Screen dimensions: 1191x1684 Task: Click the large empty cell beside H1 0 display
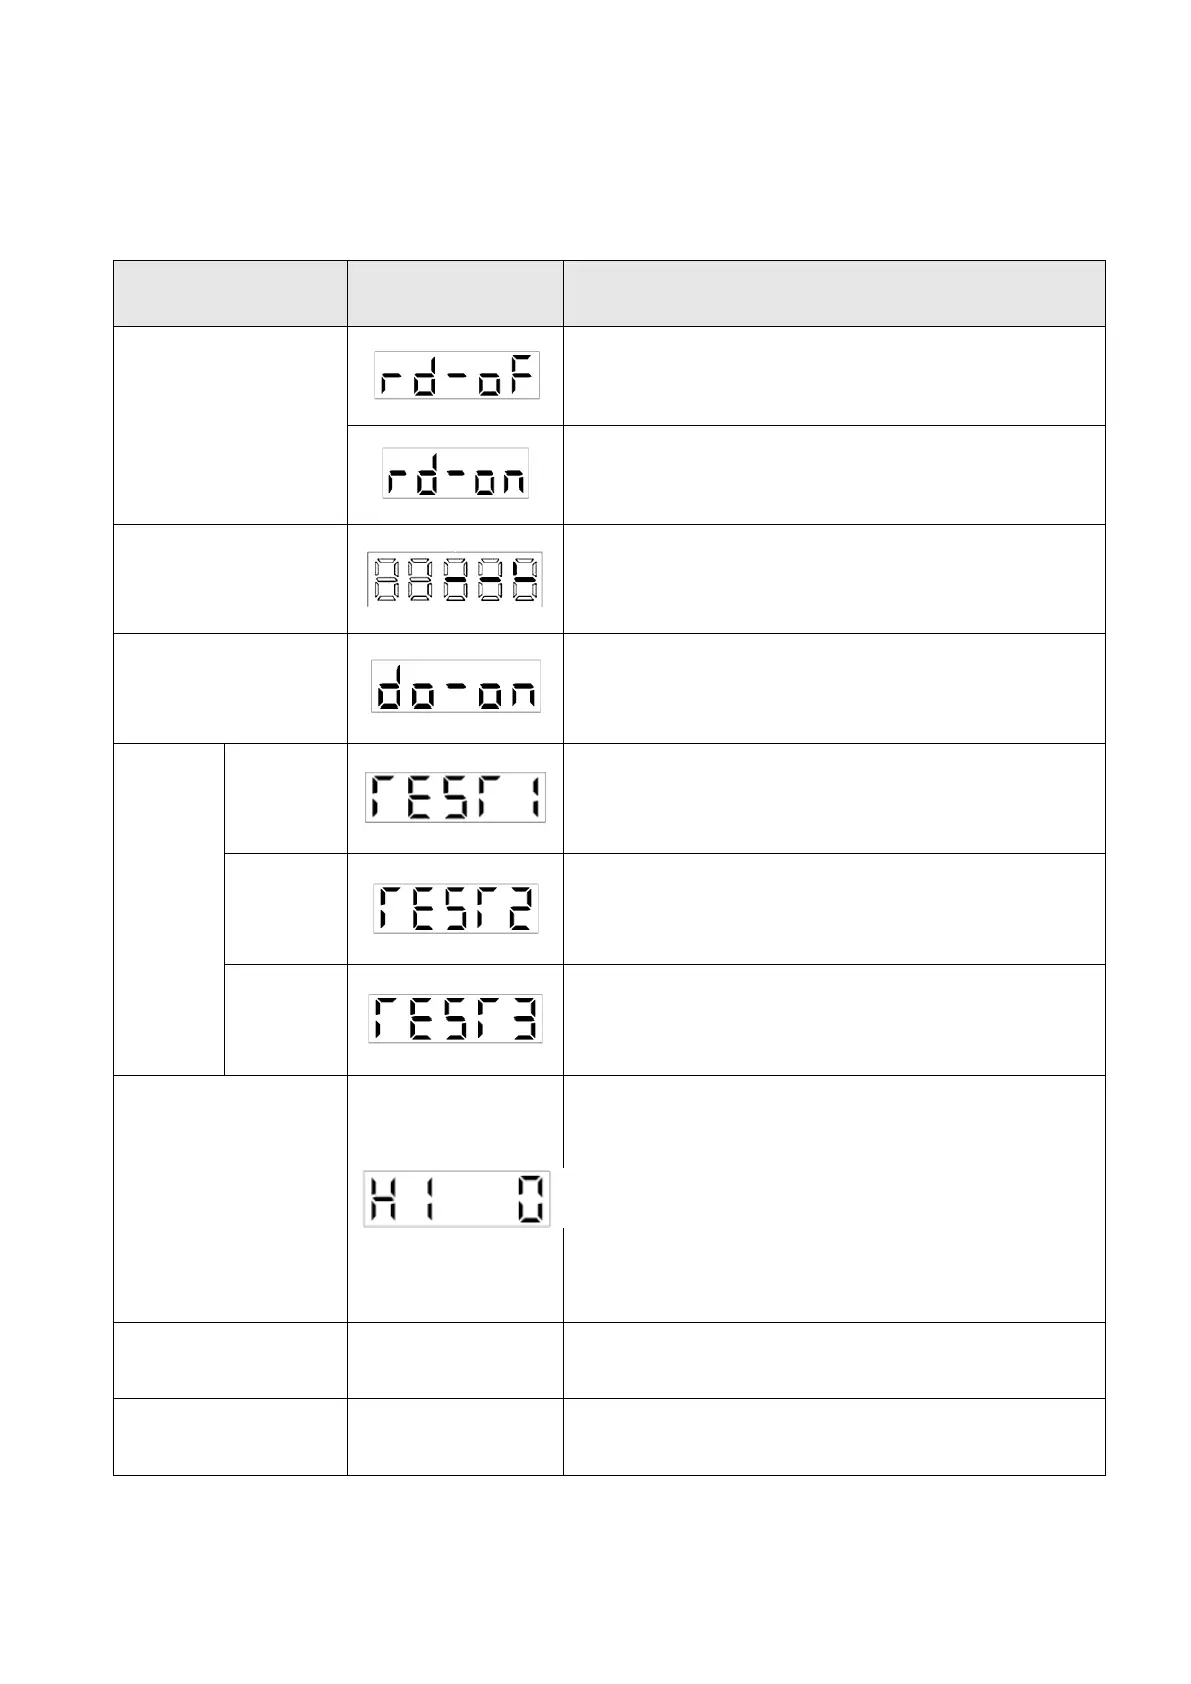pyautogui.click(x=834, y=1199)
